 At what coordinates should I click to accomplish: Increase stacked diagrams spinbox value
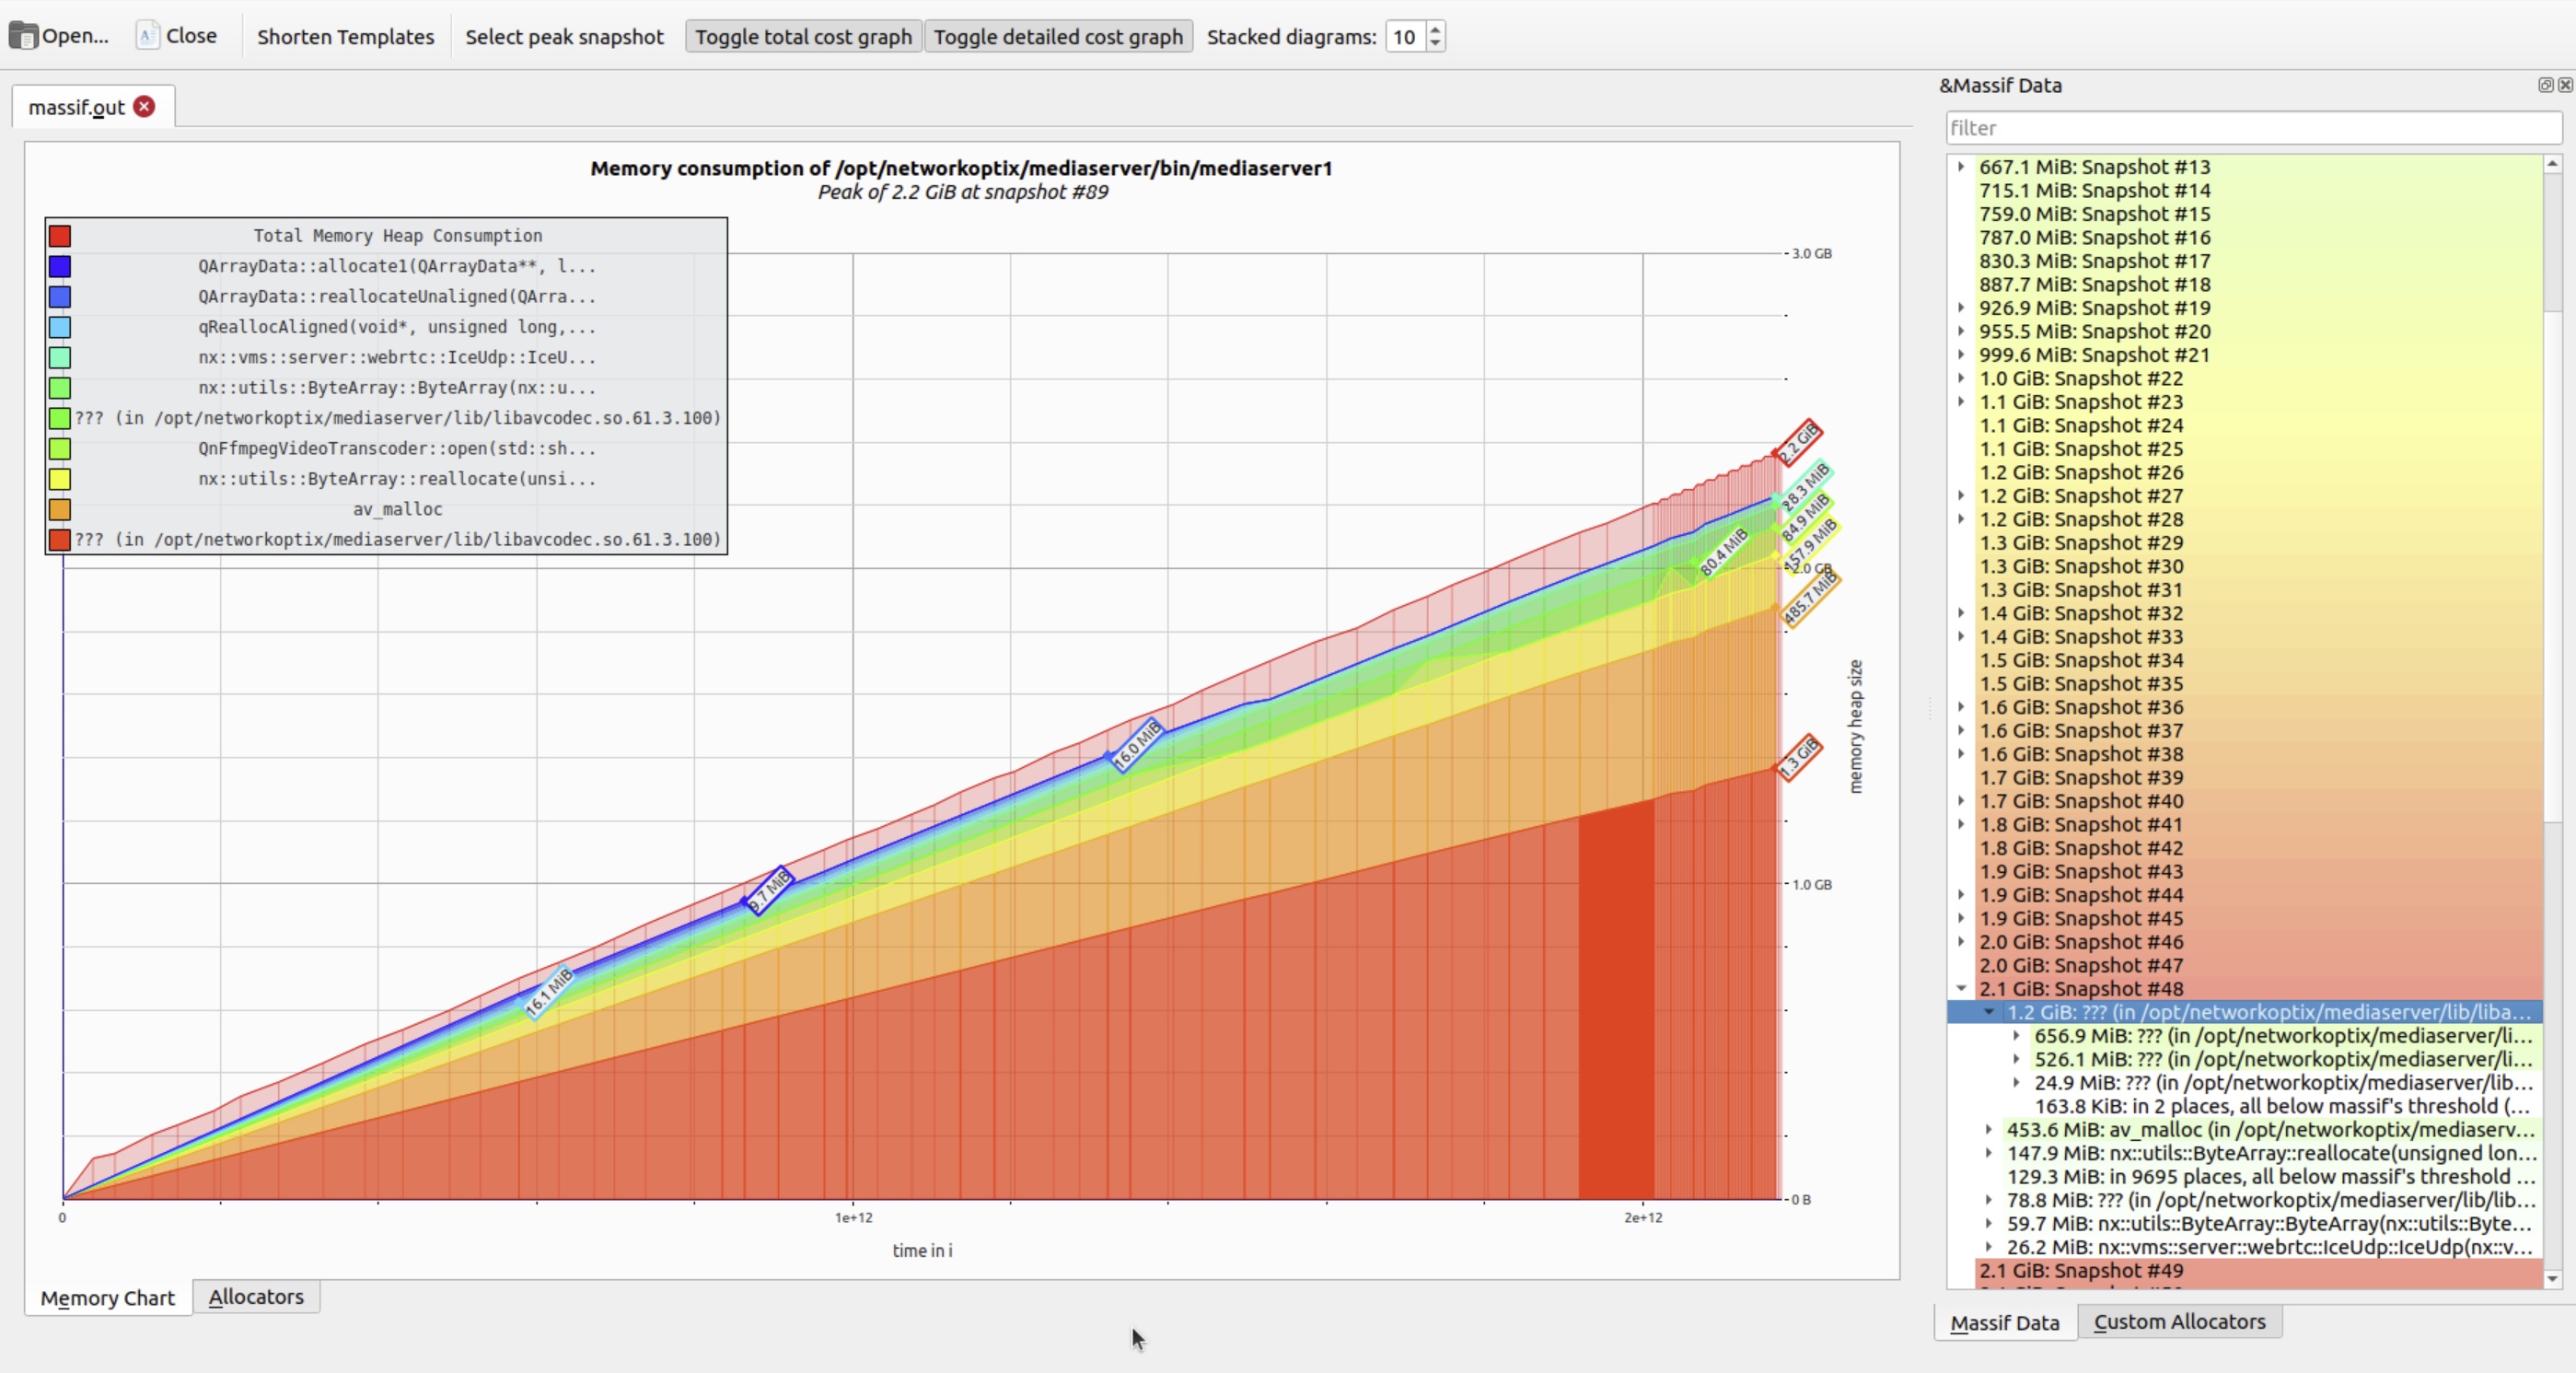[1435, 30]
